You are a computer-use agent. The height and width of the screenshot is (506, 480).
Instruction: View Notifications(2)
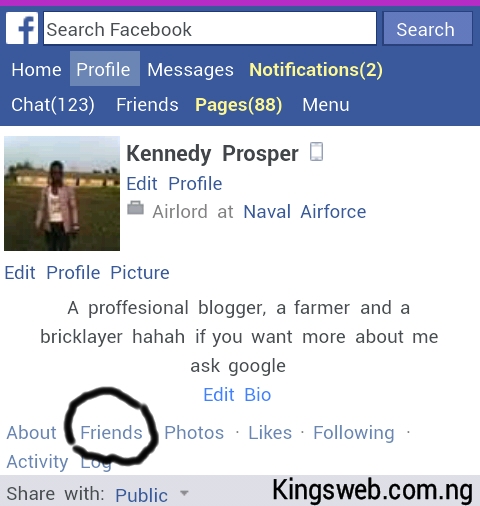(x=316, y=70)
